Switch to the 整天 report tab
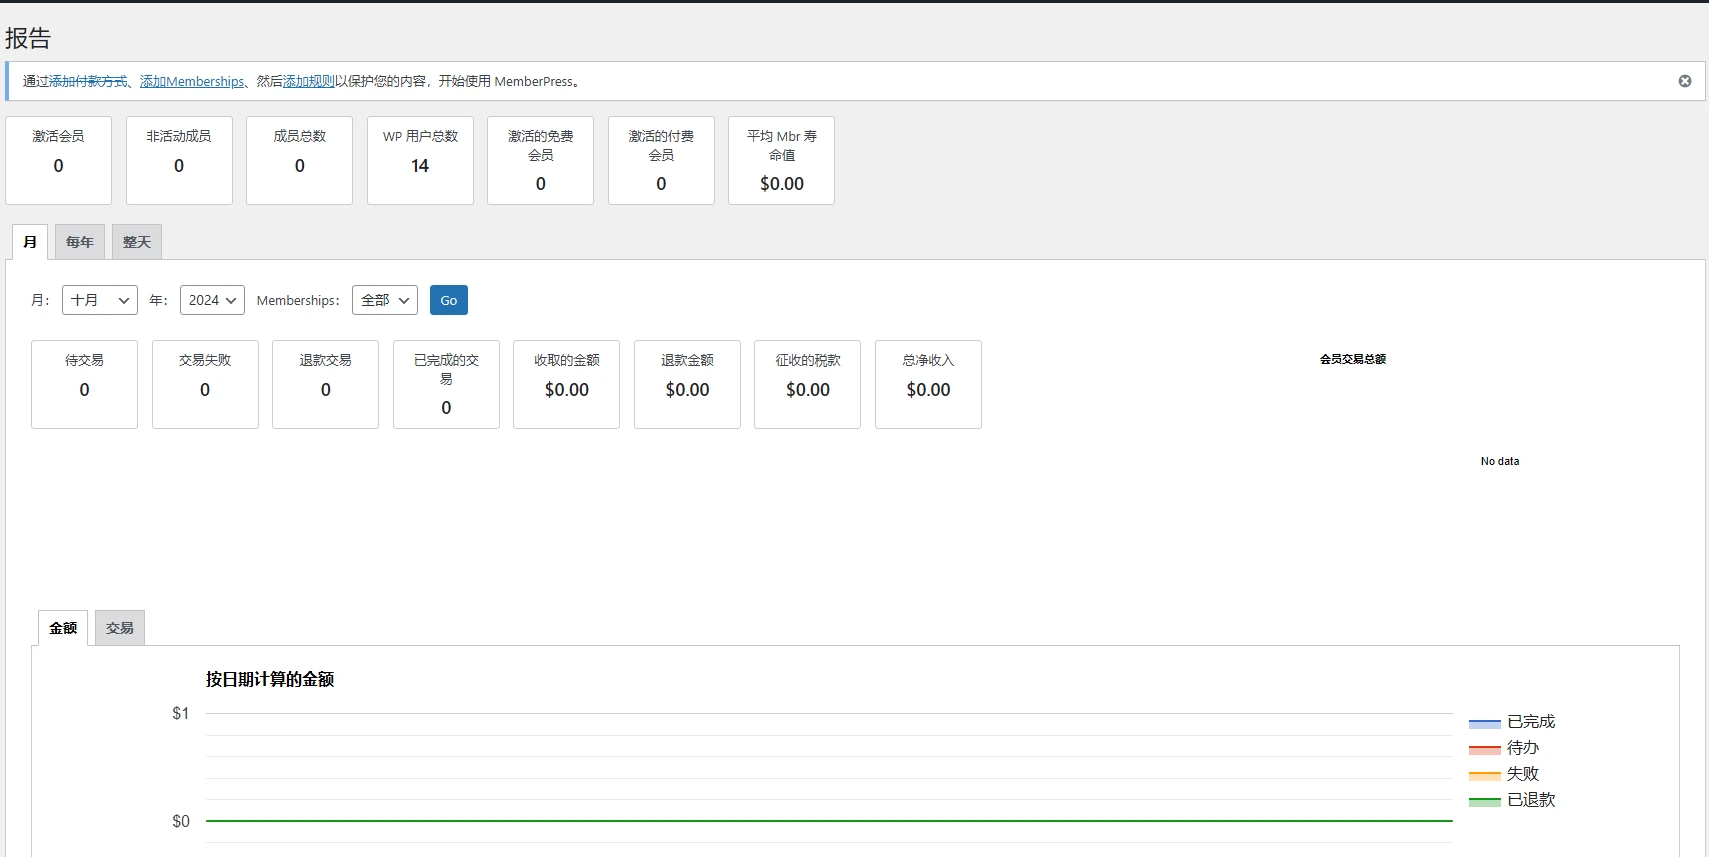 click(x=137, y=242)
